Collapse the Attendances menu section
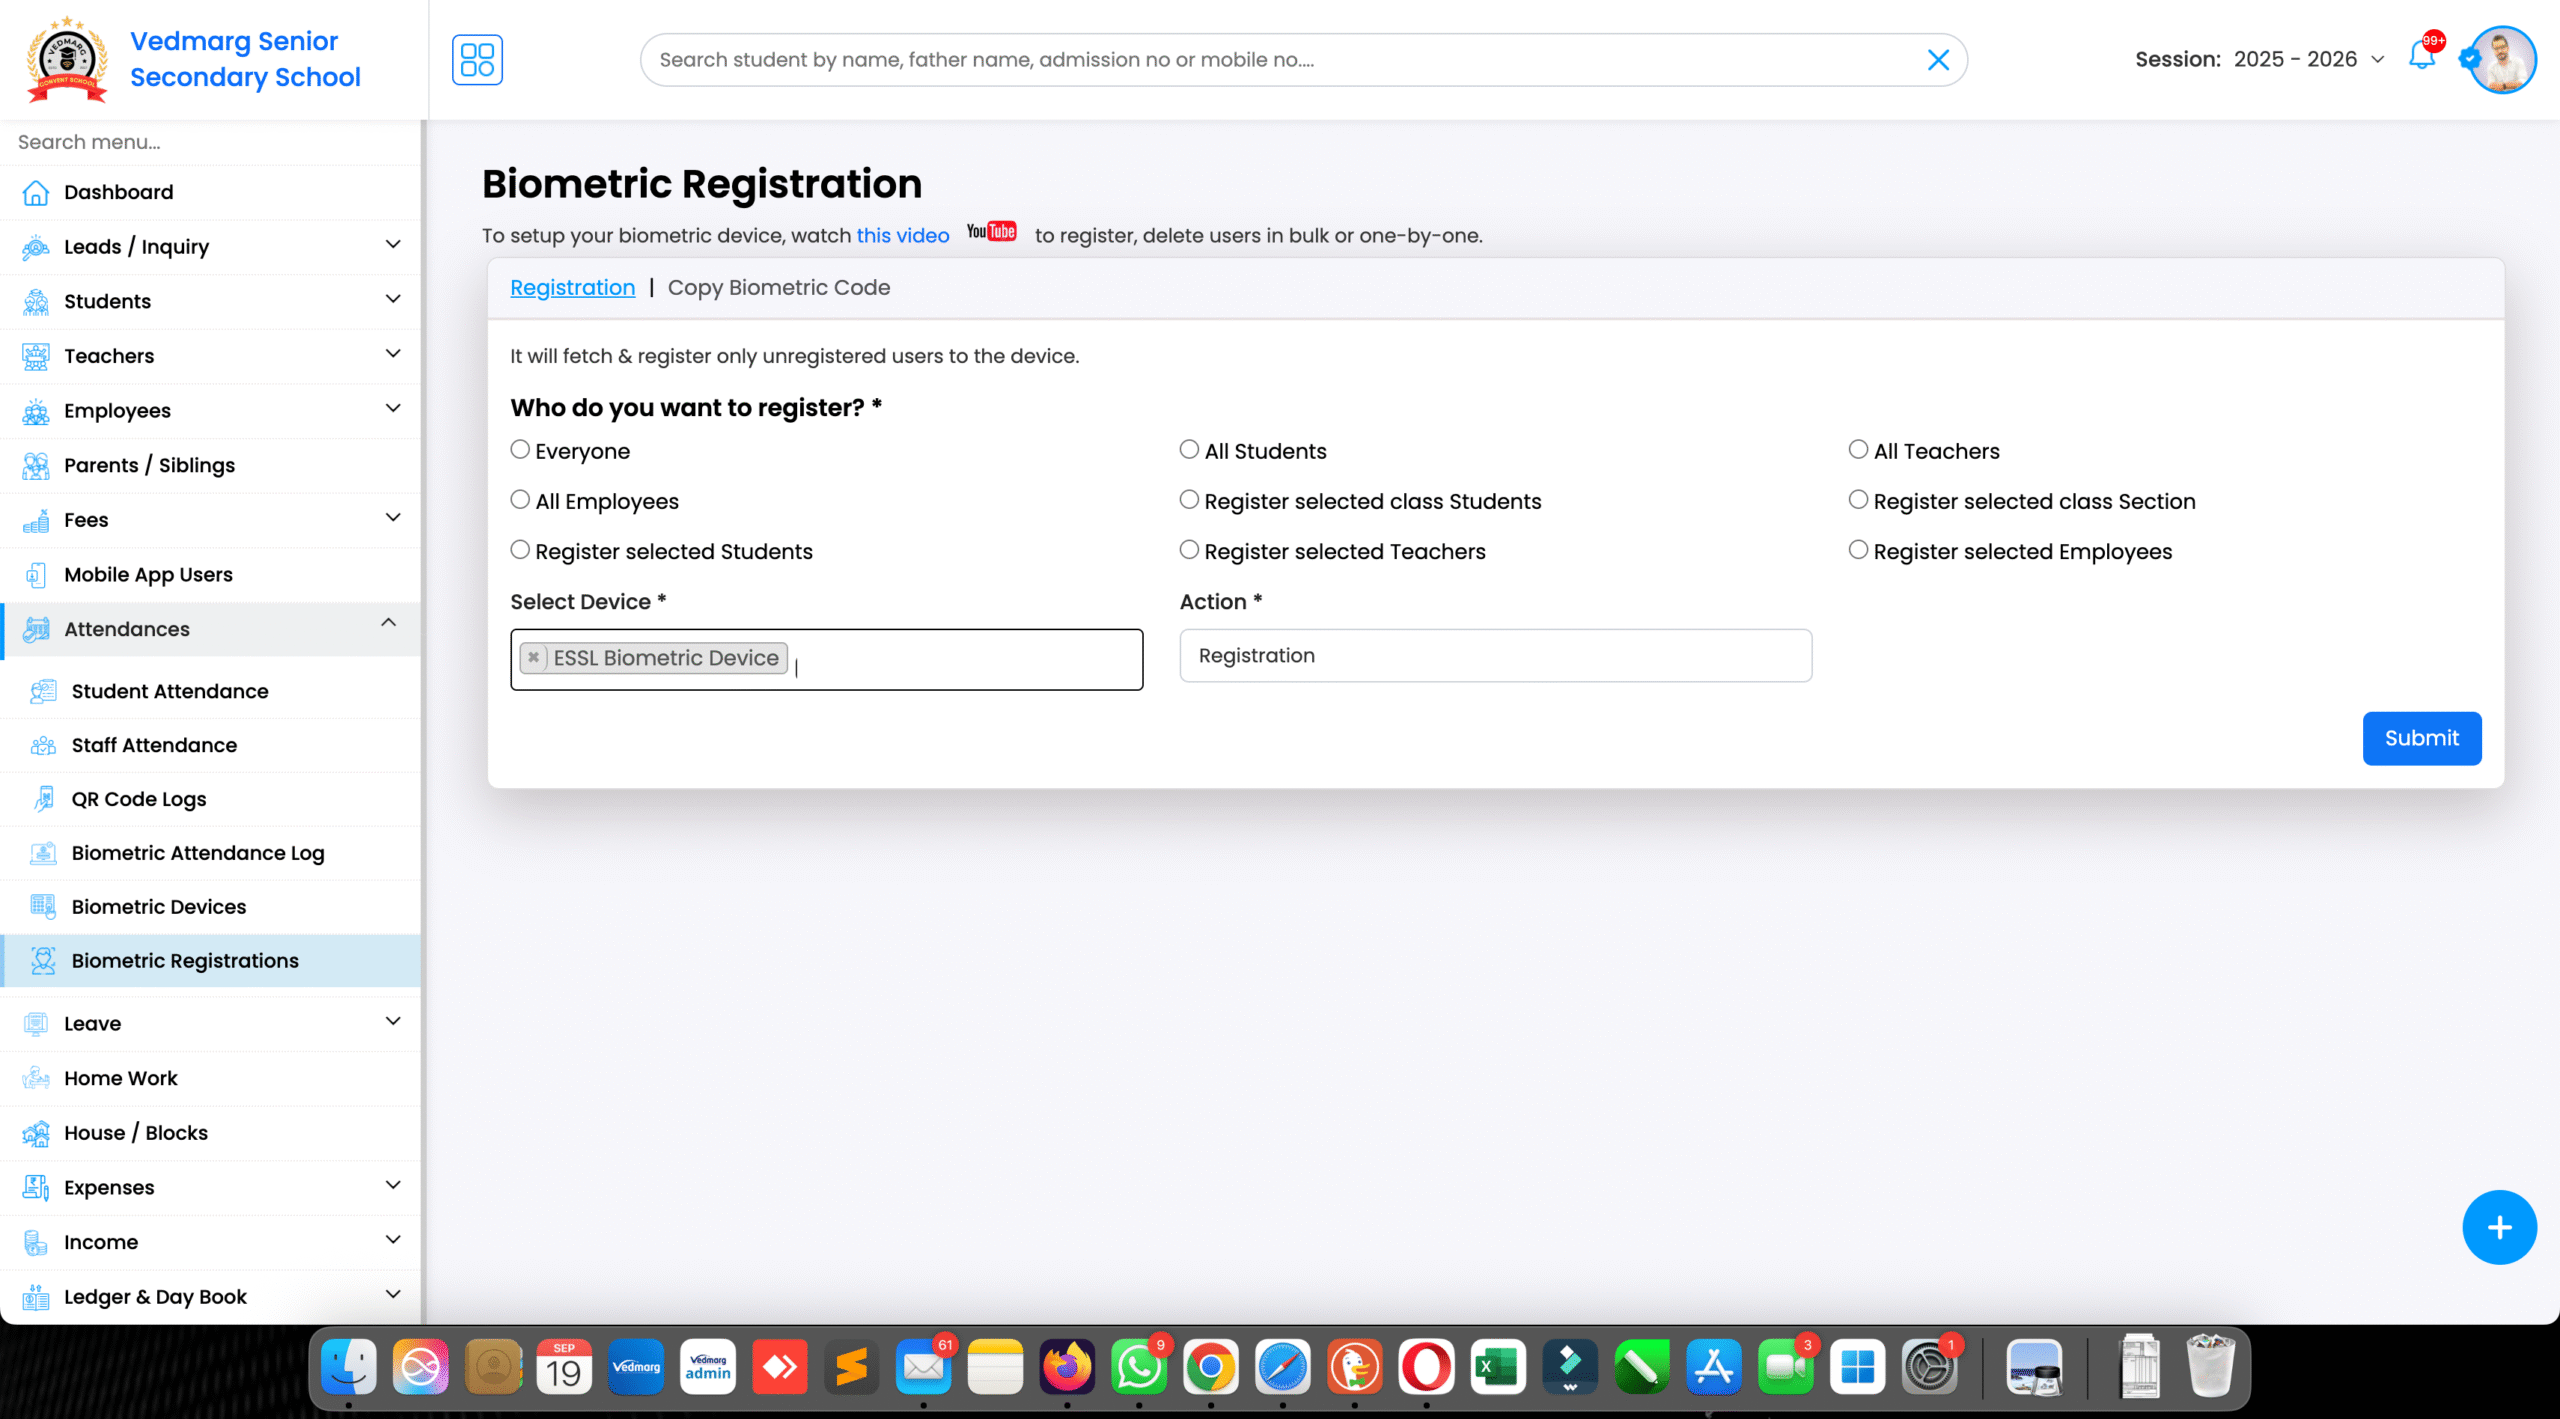This screenshot has width=2560, height=1419. click(x=388, y=623)
